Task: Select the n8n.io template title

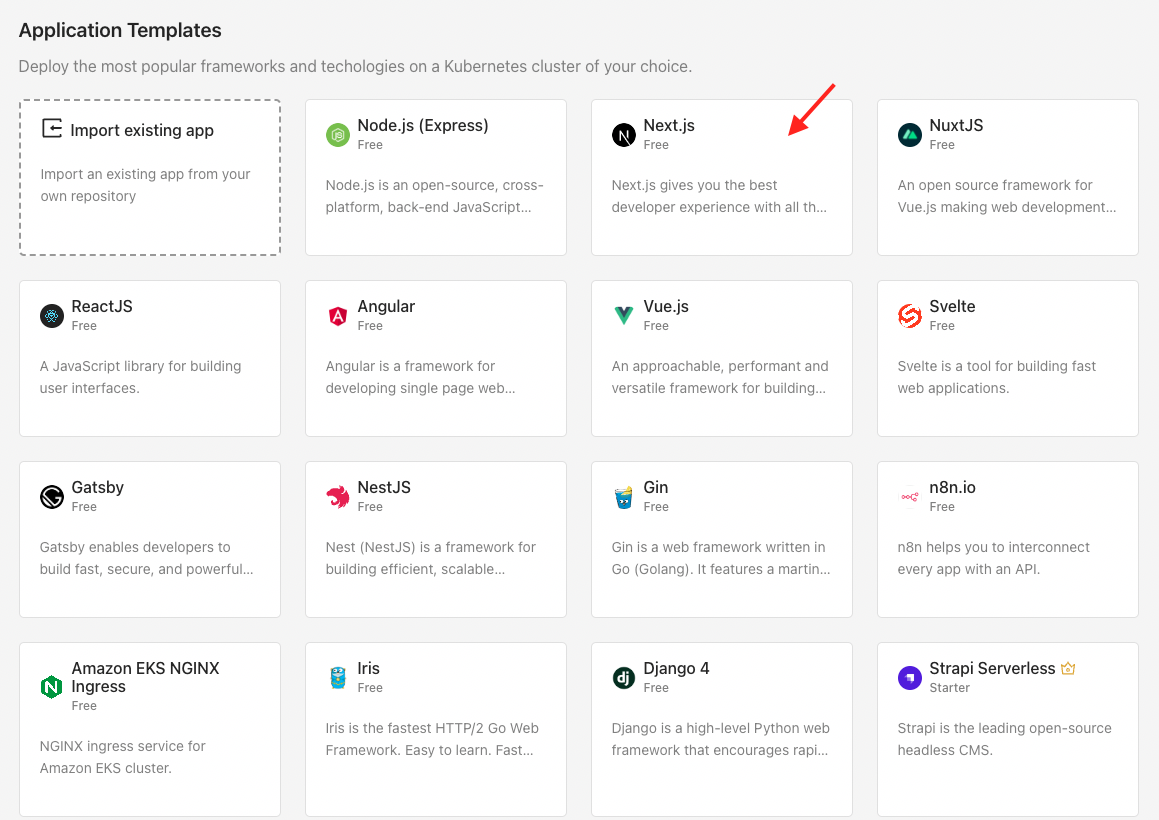Action: [953, 488]
